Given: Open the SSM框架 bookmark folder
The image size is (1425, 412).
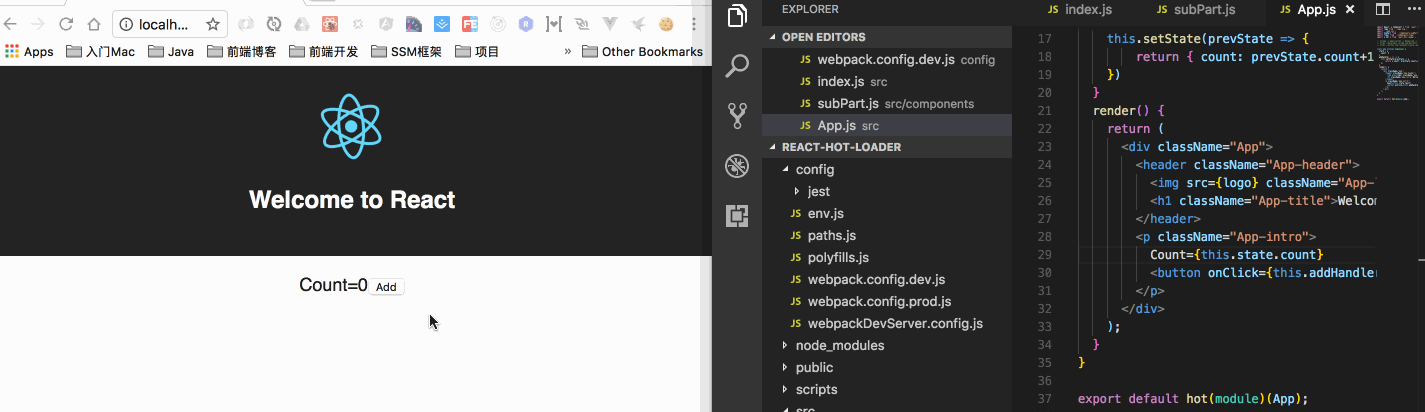Looking at the screenshot, I should pyautogui.click(x=406, y=51).
